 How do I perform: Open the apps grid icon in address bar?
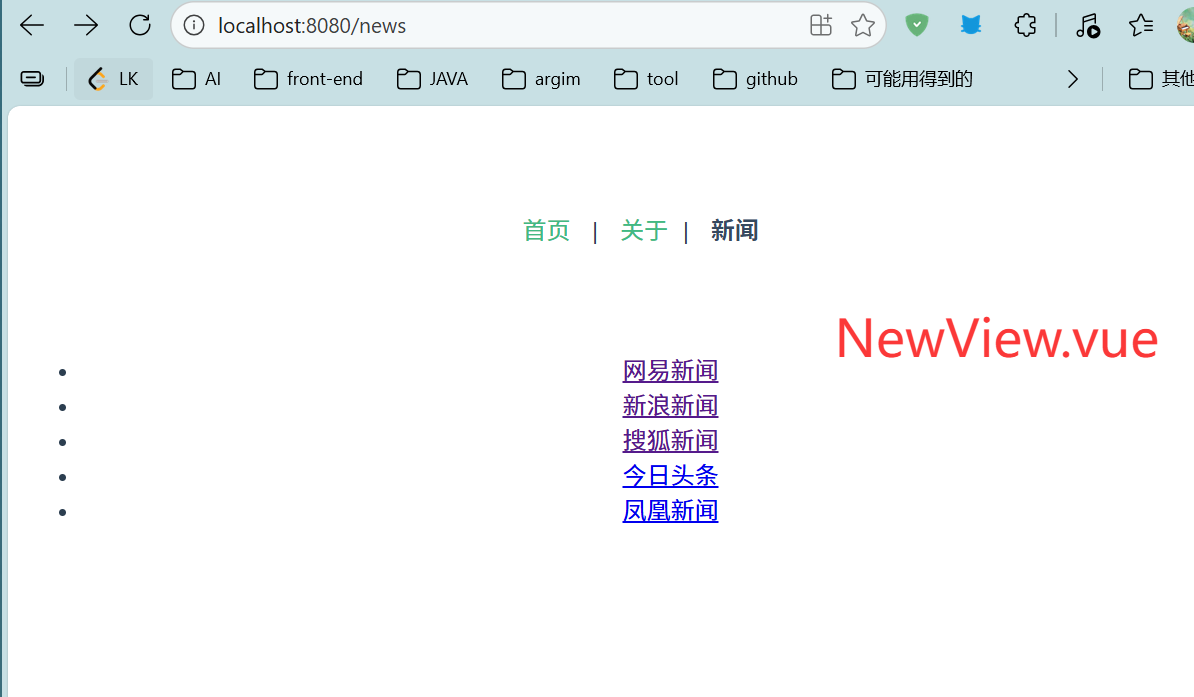[821, 26]
